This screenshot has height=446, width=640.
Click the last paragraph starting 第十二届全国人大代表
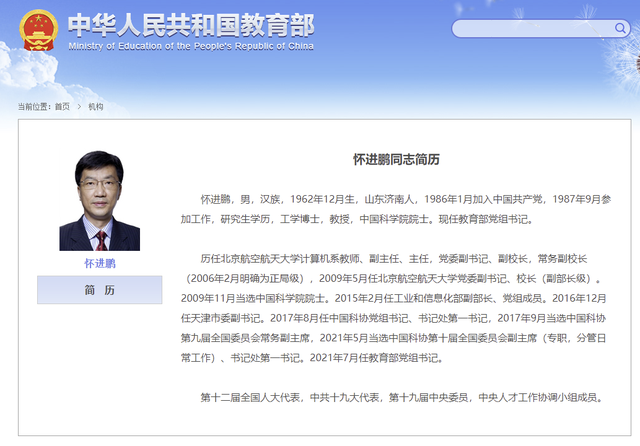[400, 397]
